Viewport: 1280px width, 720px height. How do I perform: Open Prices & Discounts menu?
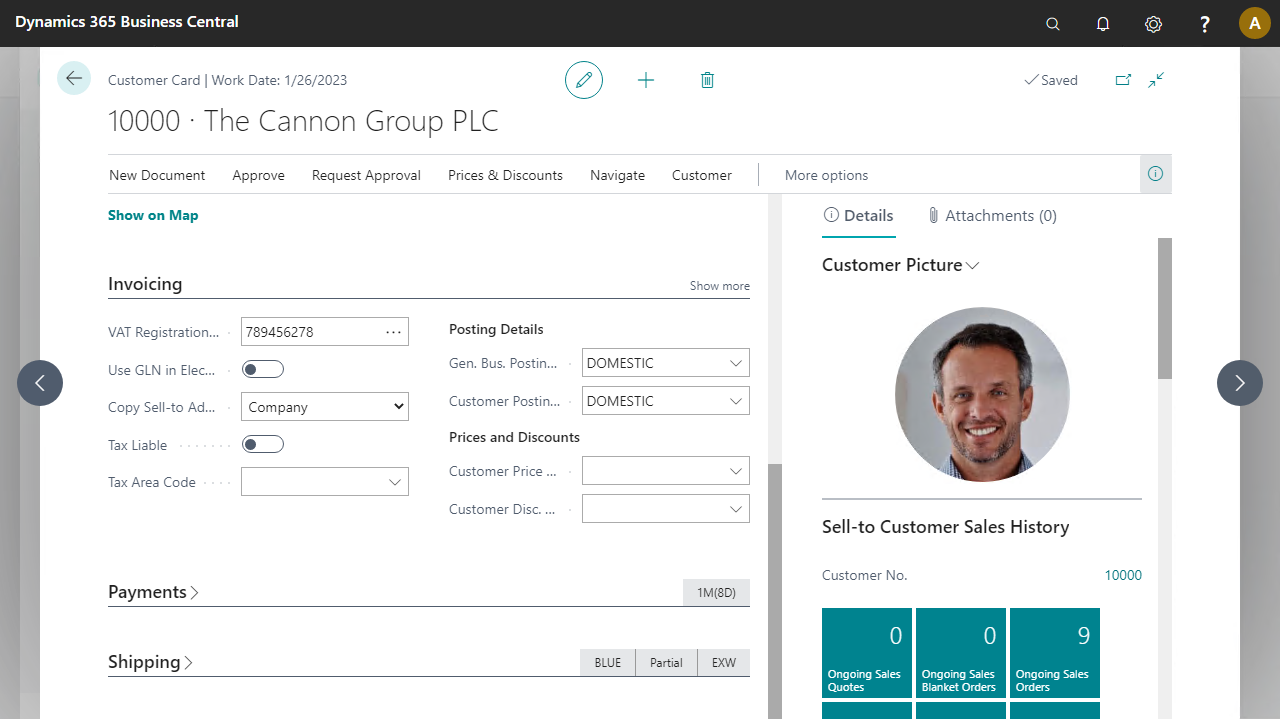point(505,175)
